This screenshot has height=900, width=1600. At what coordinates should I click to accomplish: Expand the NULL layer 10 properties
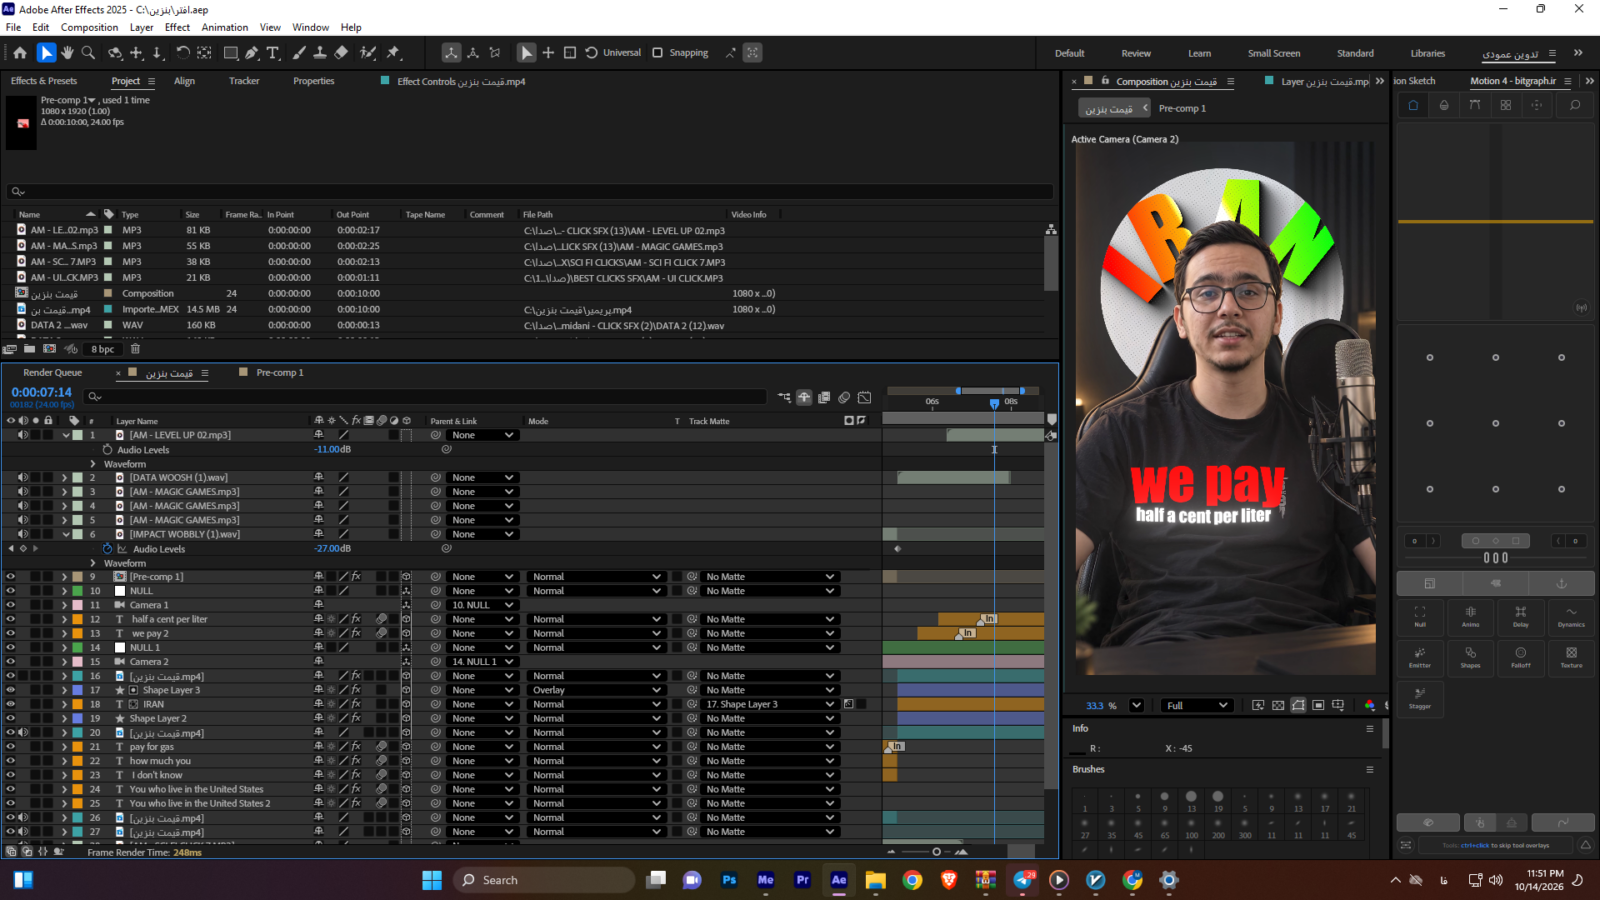coord(64,591)
